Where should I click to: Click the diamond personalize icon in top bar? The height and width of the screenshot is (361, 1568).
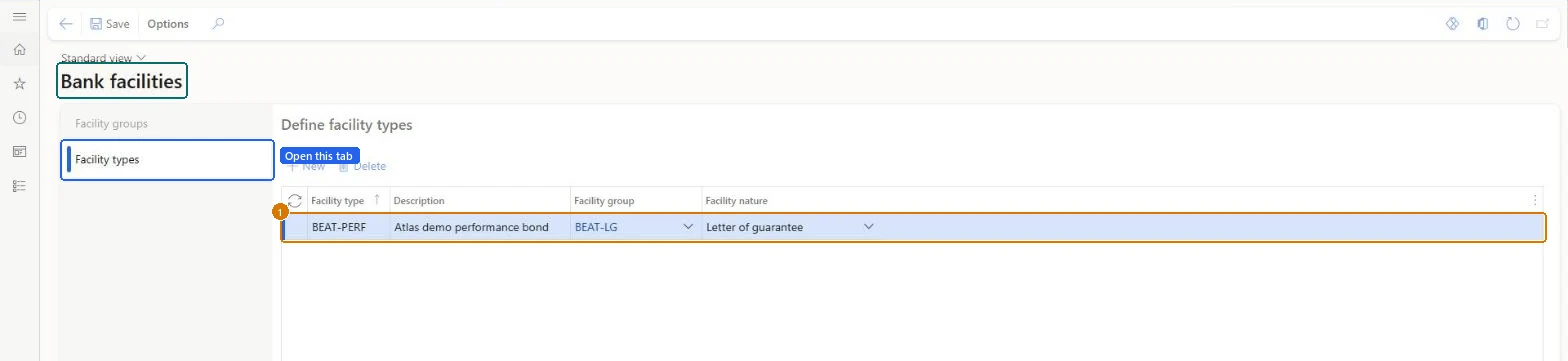1453,24
